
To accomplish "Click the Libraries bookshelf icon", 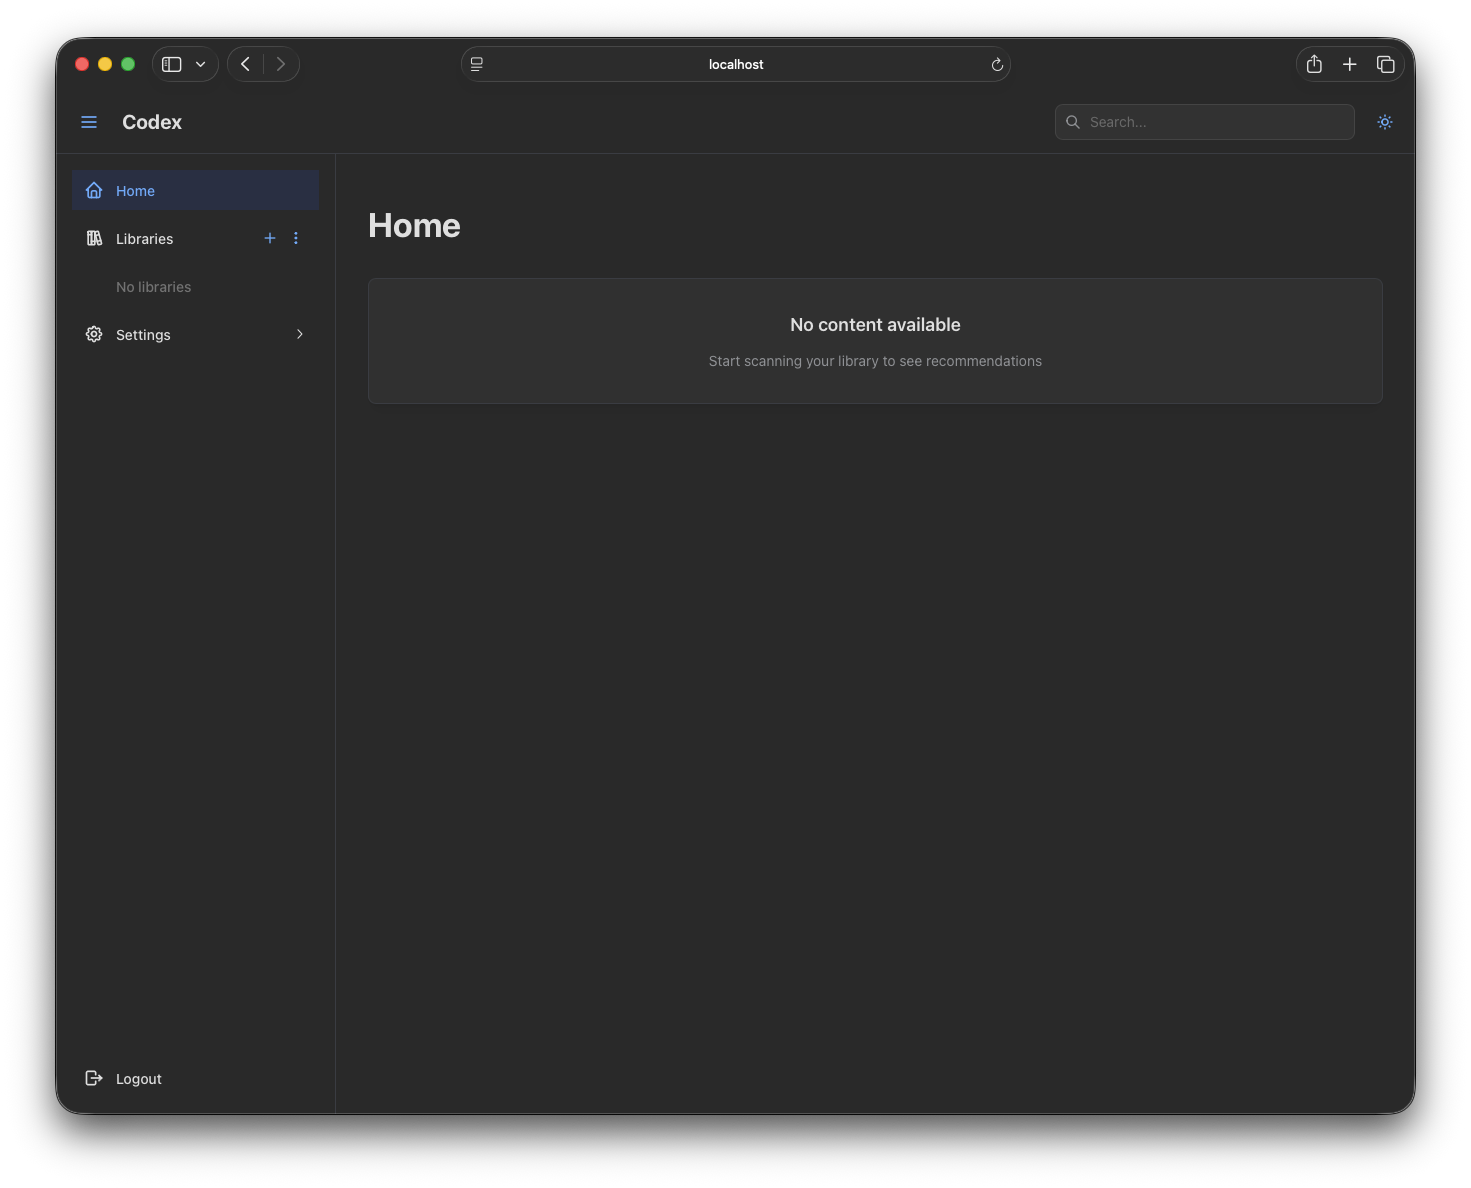I will click(x=94, y=238).
